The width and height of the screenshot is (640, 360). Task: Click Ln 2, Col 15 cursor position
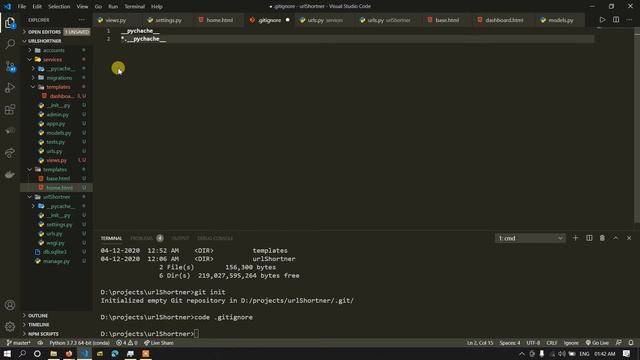[480, 343]
